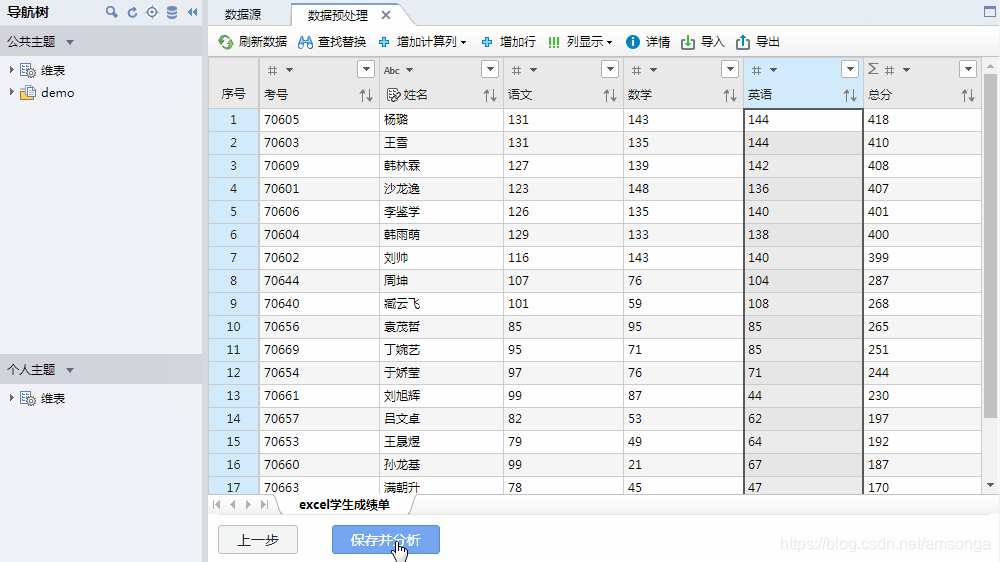Select the excel学生成绩单 sheet tab
Viewport: 1000px width, 562px height.
344,505
